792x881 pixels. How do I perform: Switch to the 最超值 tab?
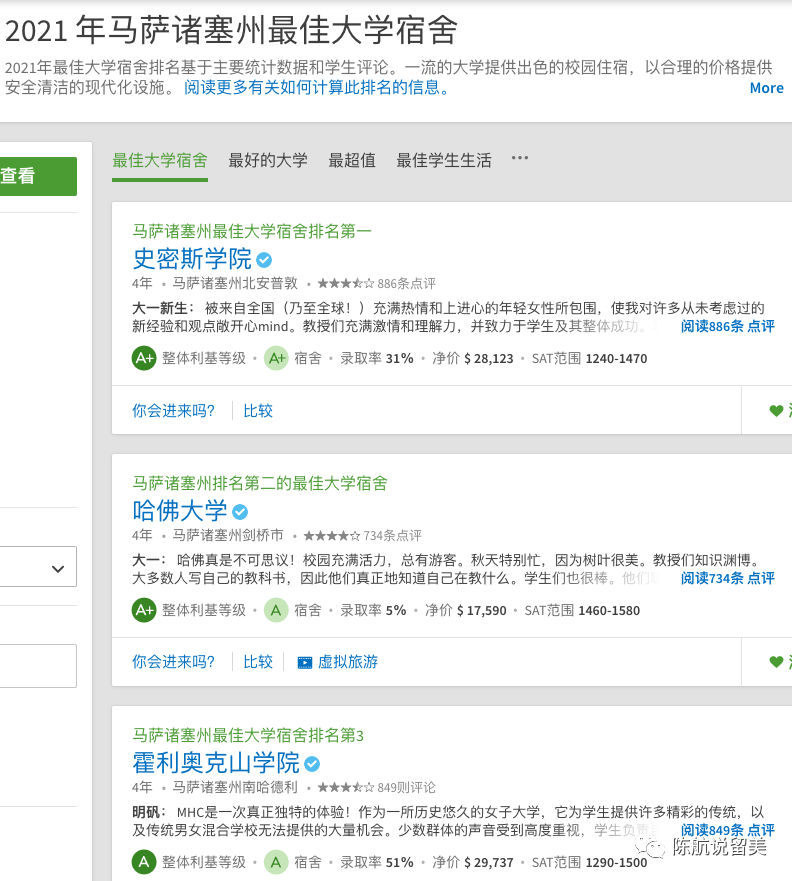[x=352, y=160]
